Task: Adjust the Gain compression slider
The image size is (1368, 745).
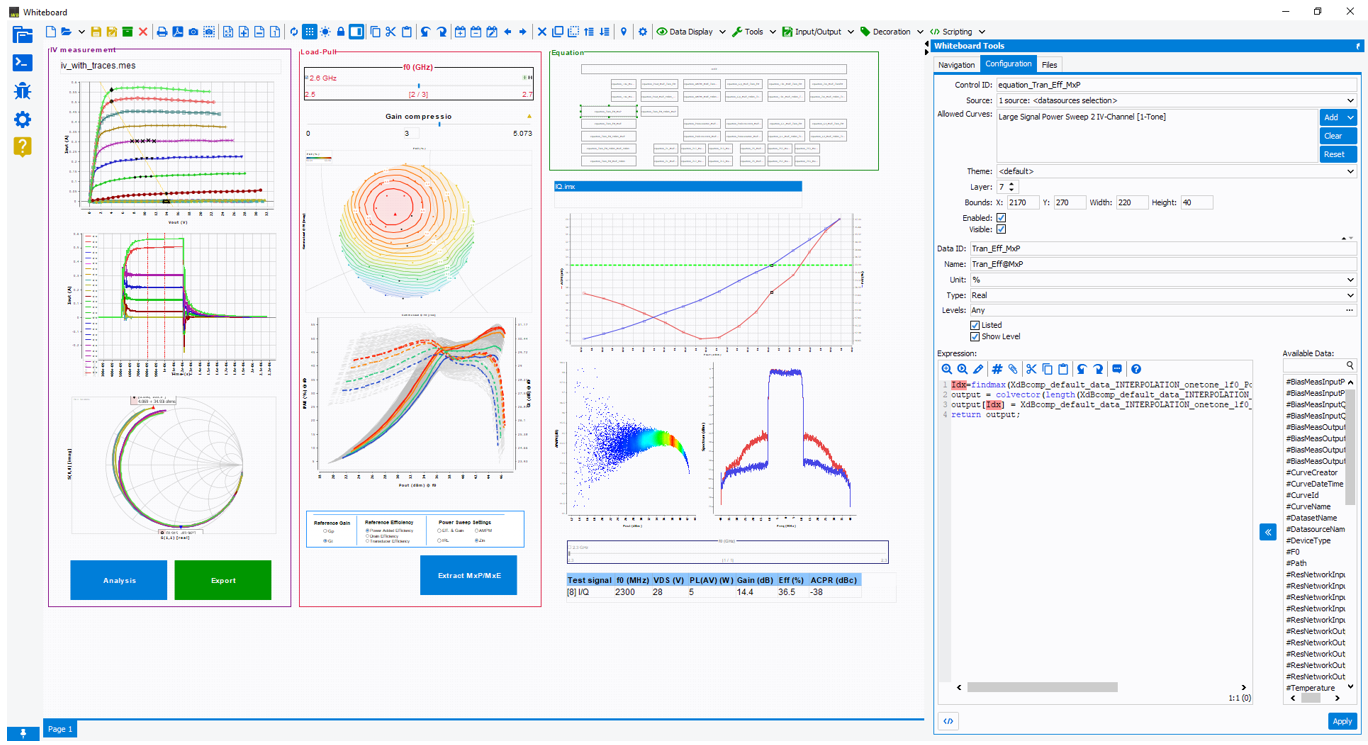Action: pos(440,125)
